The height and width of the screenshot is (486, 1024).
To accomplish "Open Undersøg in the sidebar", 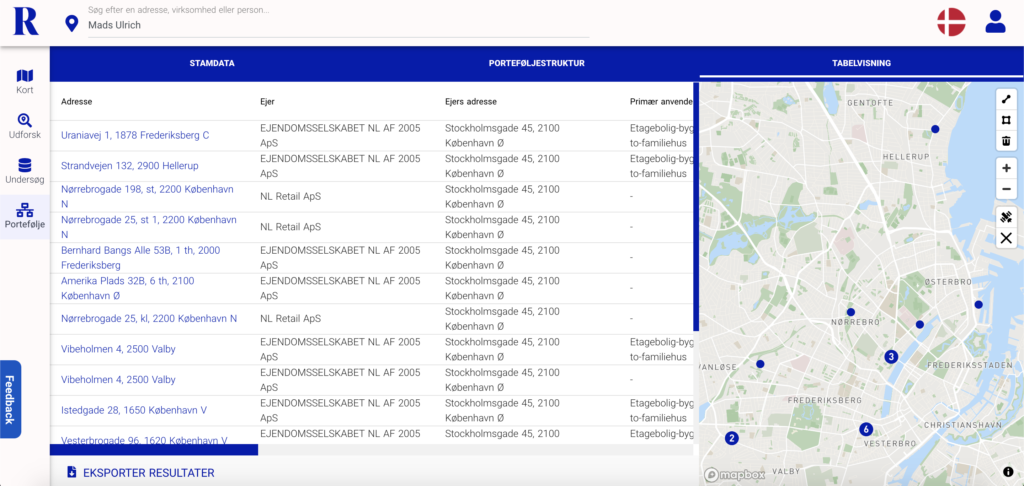I will [25, 170].
